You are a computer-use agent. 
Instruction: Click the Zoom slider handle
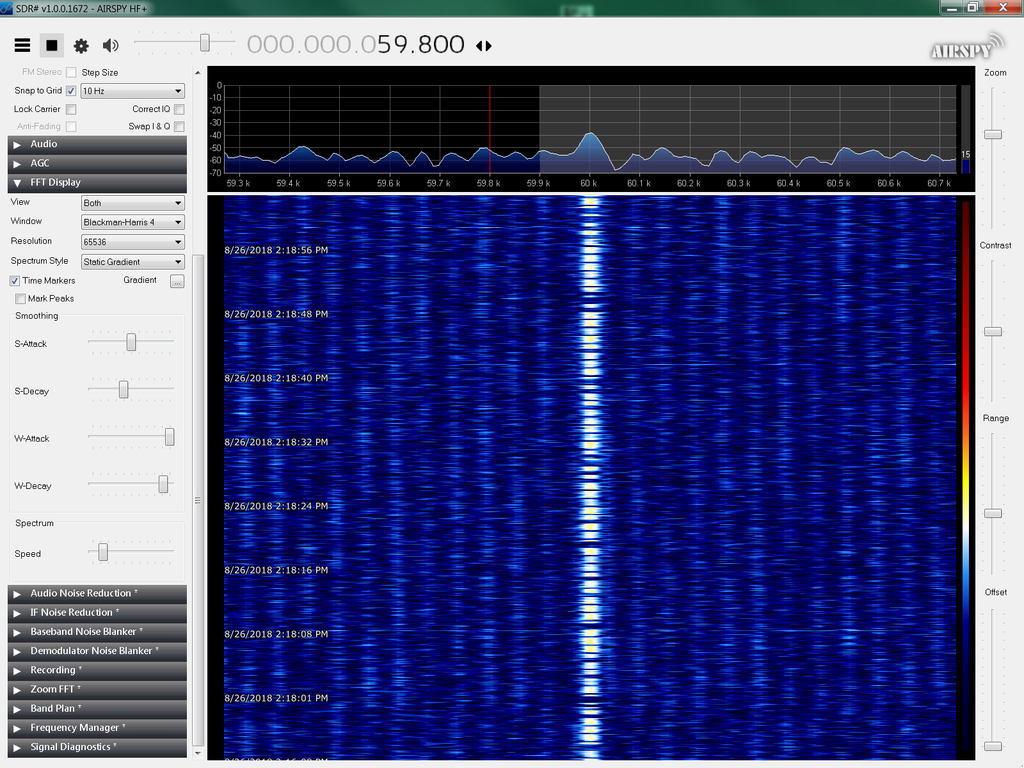[993, 135]
